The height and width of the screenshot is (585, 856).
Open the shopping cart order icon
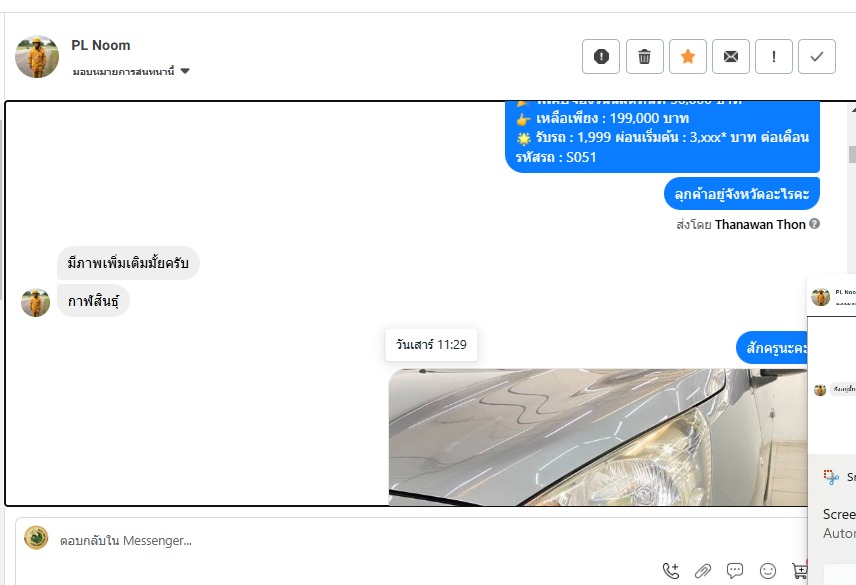pyautogui.click(x=799, y=571)
